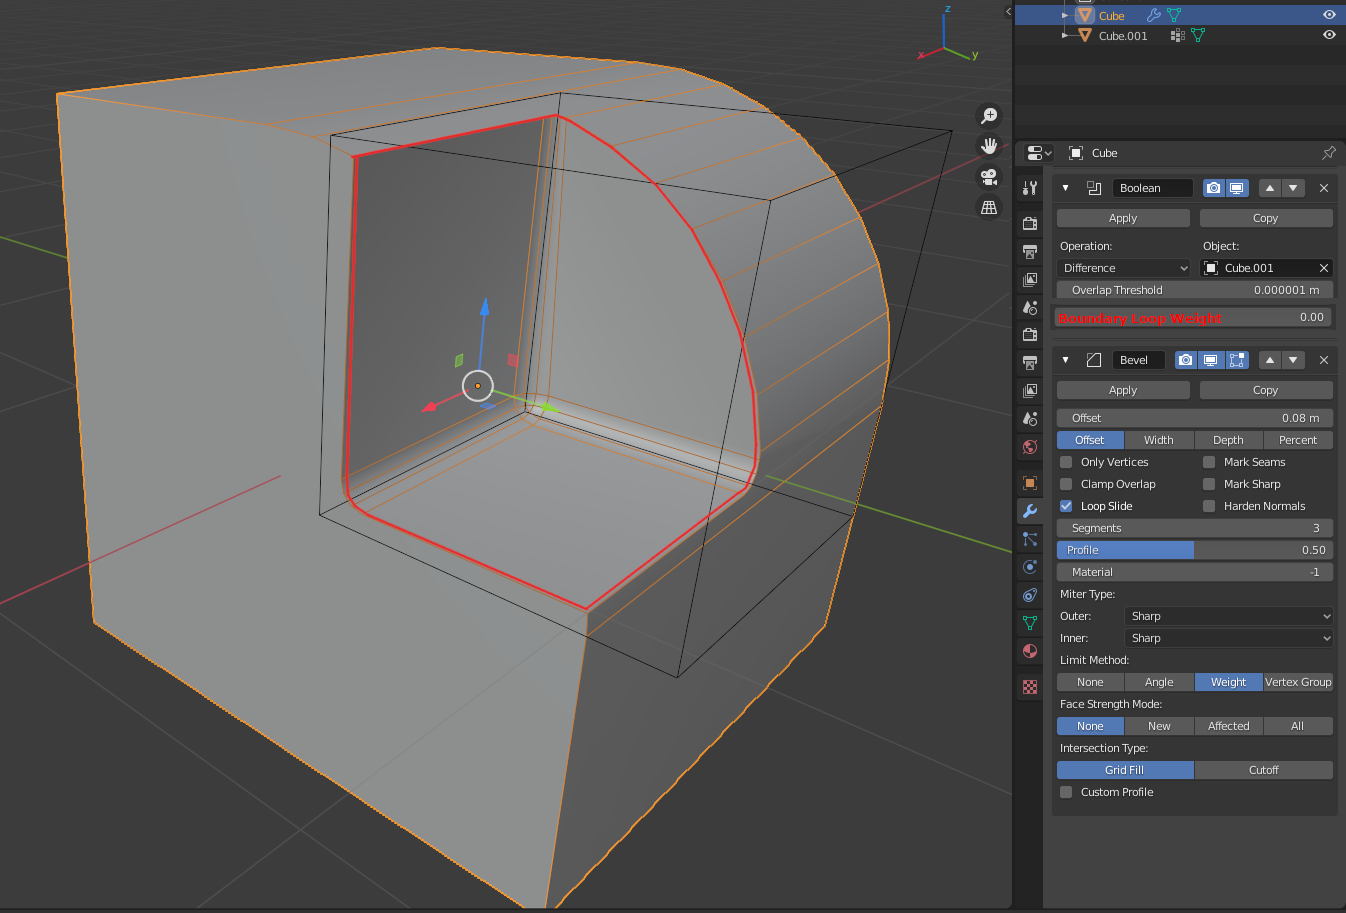Enable the Clamp Overlap checkbox

click(x=1066, y=484)
